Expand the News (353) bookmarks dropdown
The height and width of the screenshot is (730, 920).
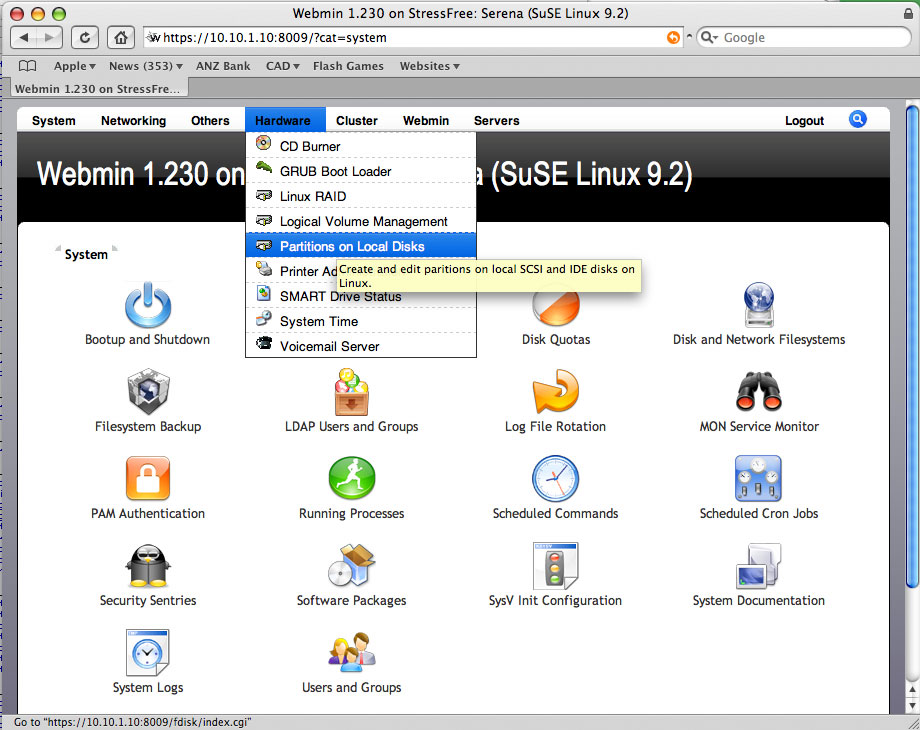point(146,66)
